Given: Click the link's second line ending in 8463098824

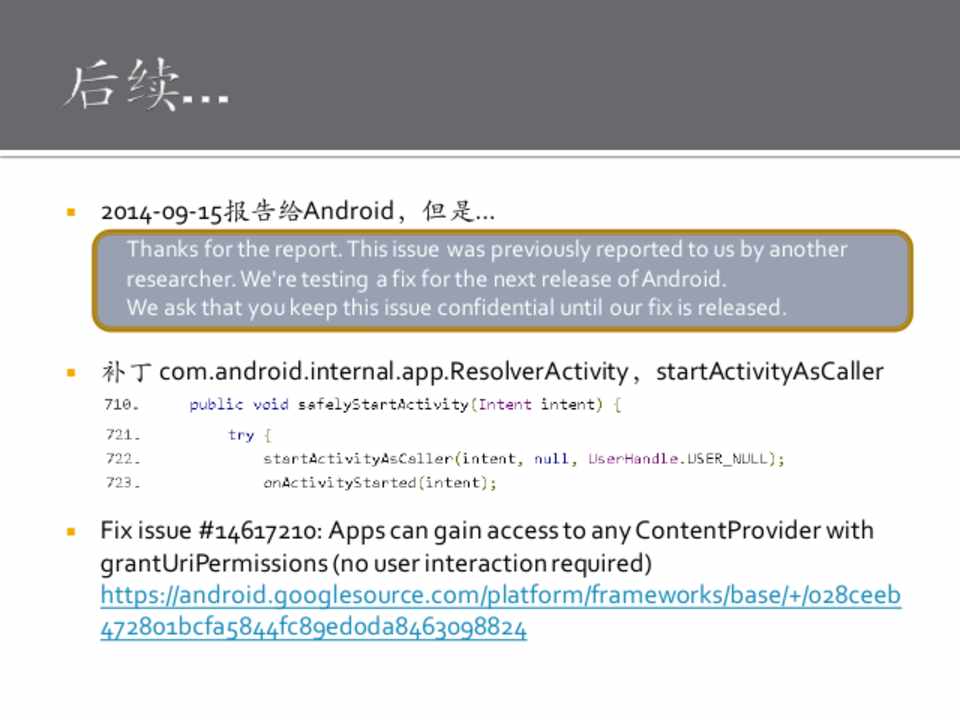Looking at the screenshot, I should [313, 628].
